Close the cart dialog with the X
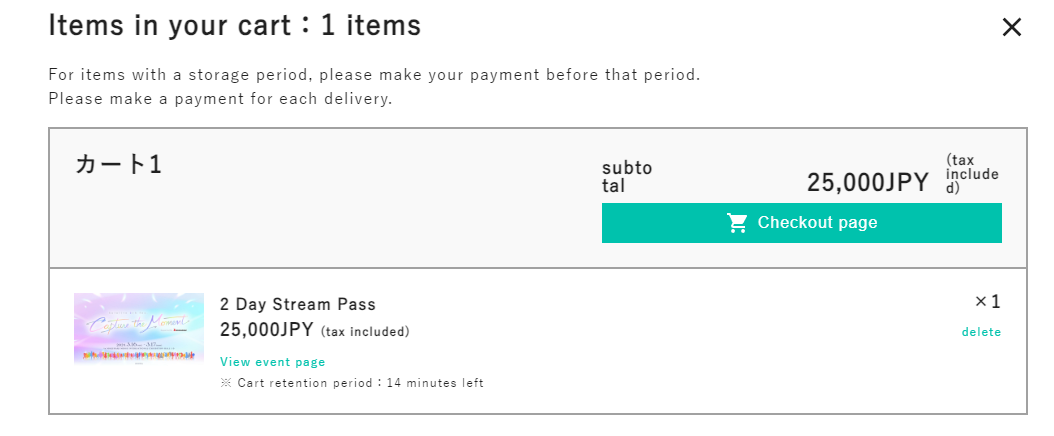The width and height of the screenshot is (1054, 436). click(1012, 28)
